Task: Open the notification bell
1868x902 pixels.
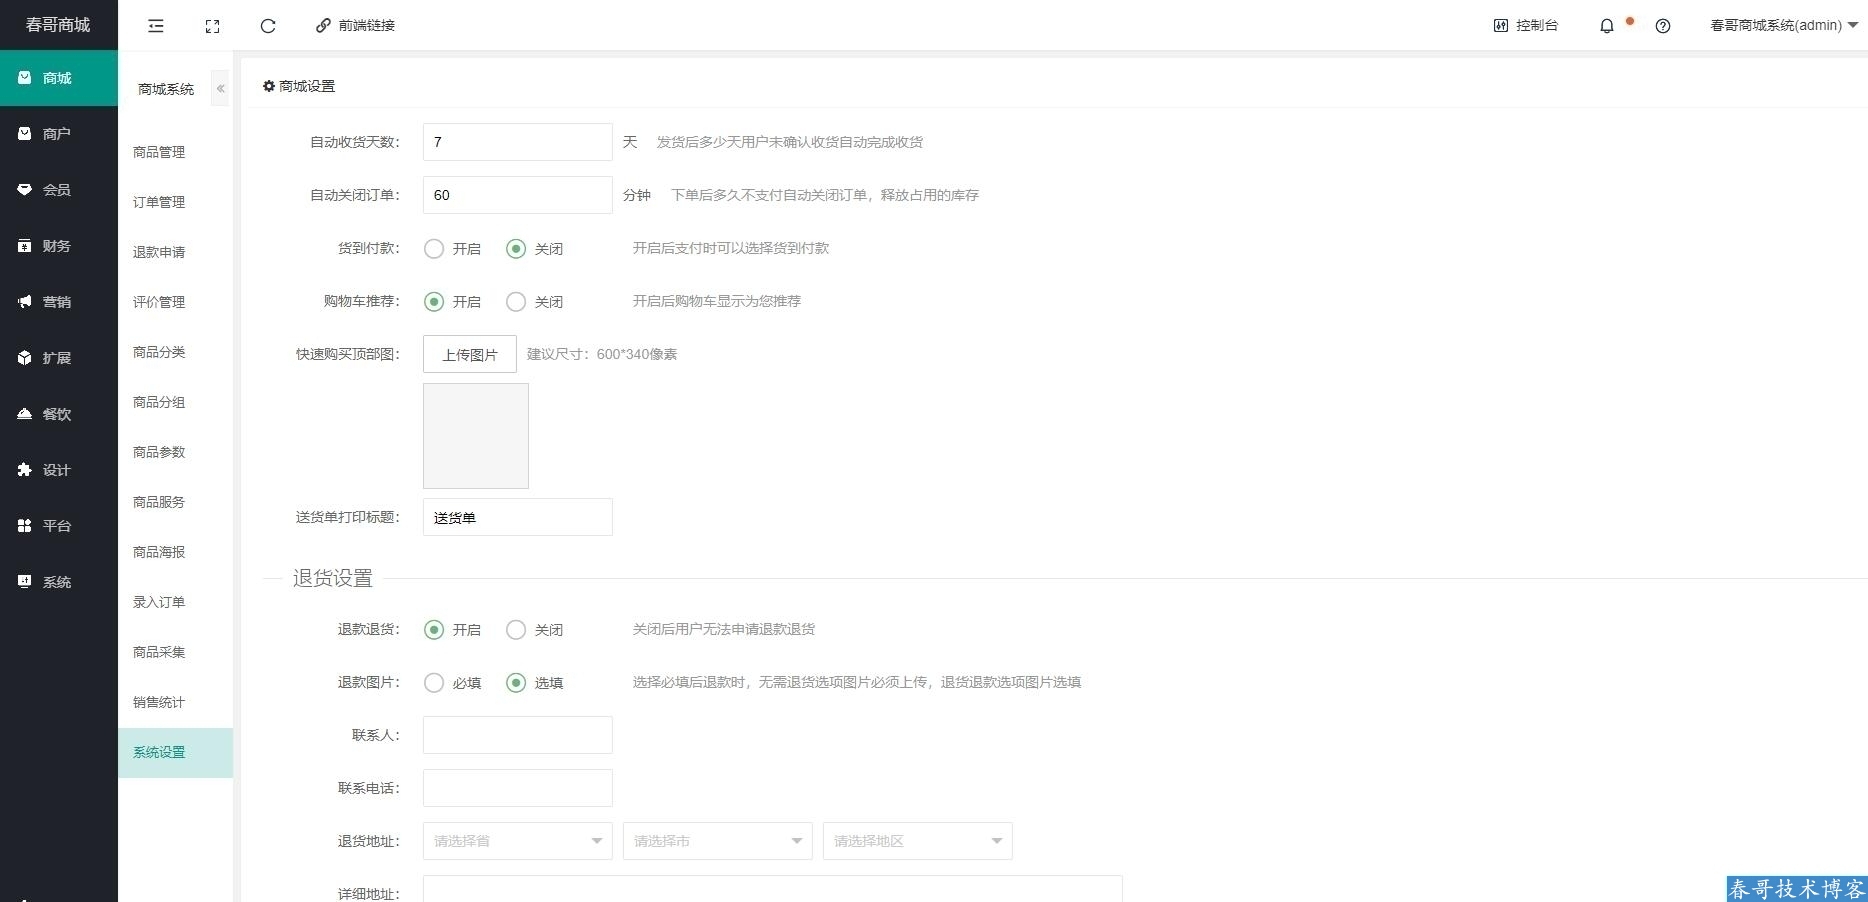Action: [1606, 26]
